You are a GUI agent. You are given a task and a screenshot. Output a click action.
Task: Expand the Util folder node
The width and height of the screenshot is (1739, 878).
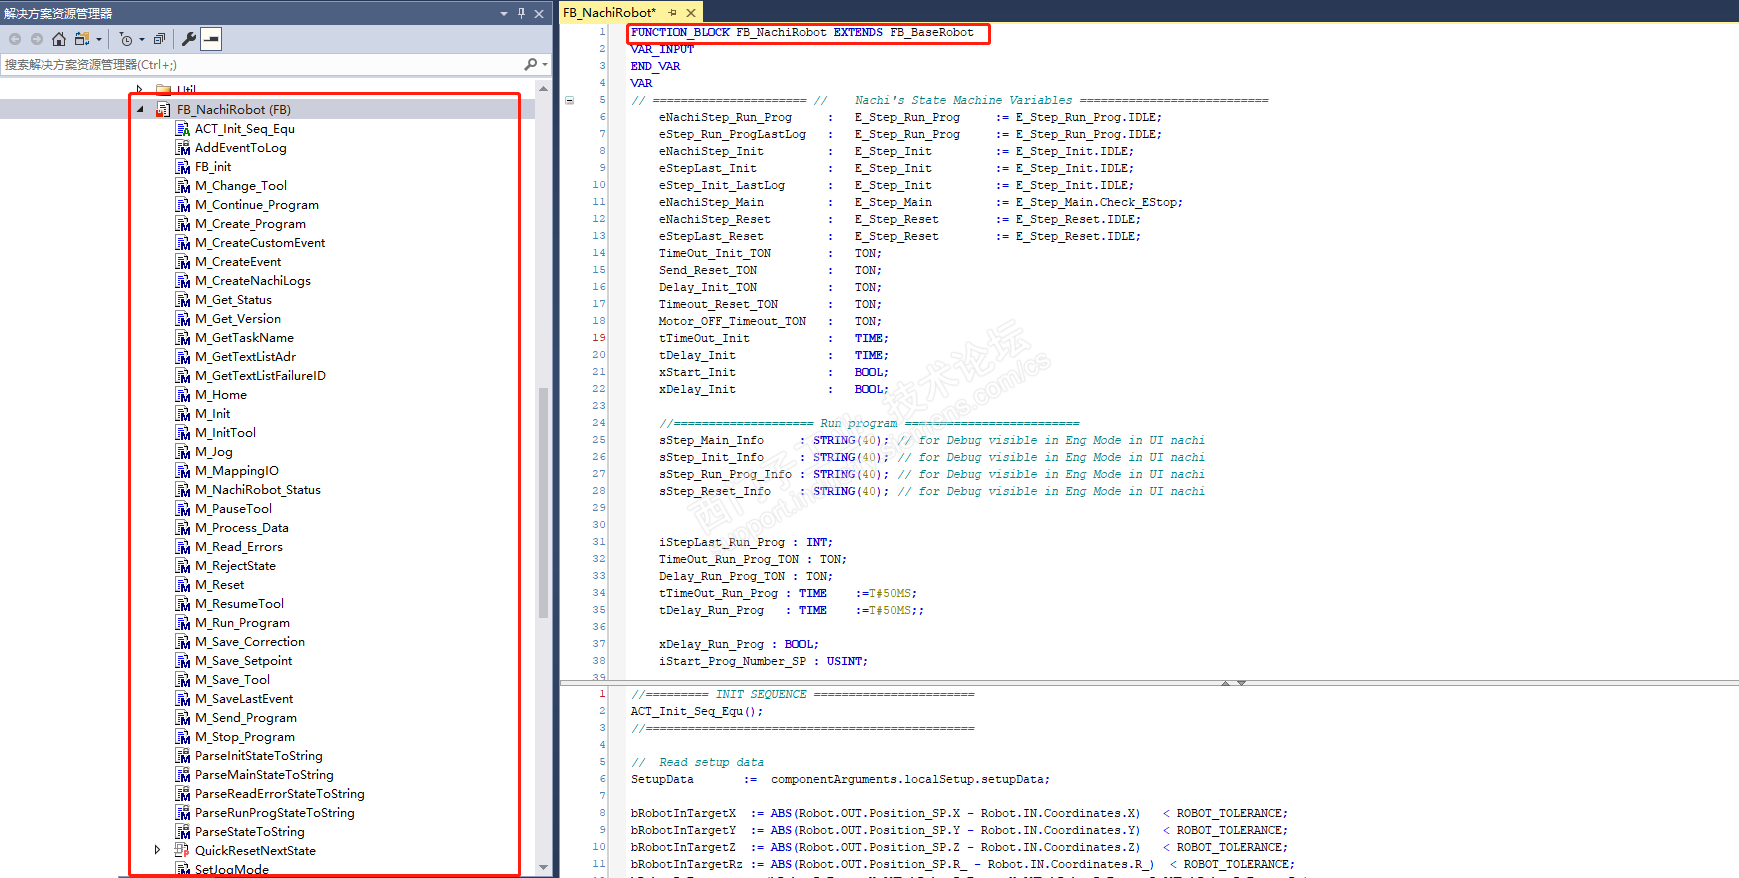click(140, 90)
